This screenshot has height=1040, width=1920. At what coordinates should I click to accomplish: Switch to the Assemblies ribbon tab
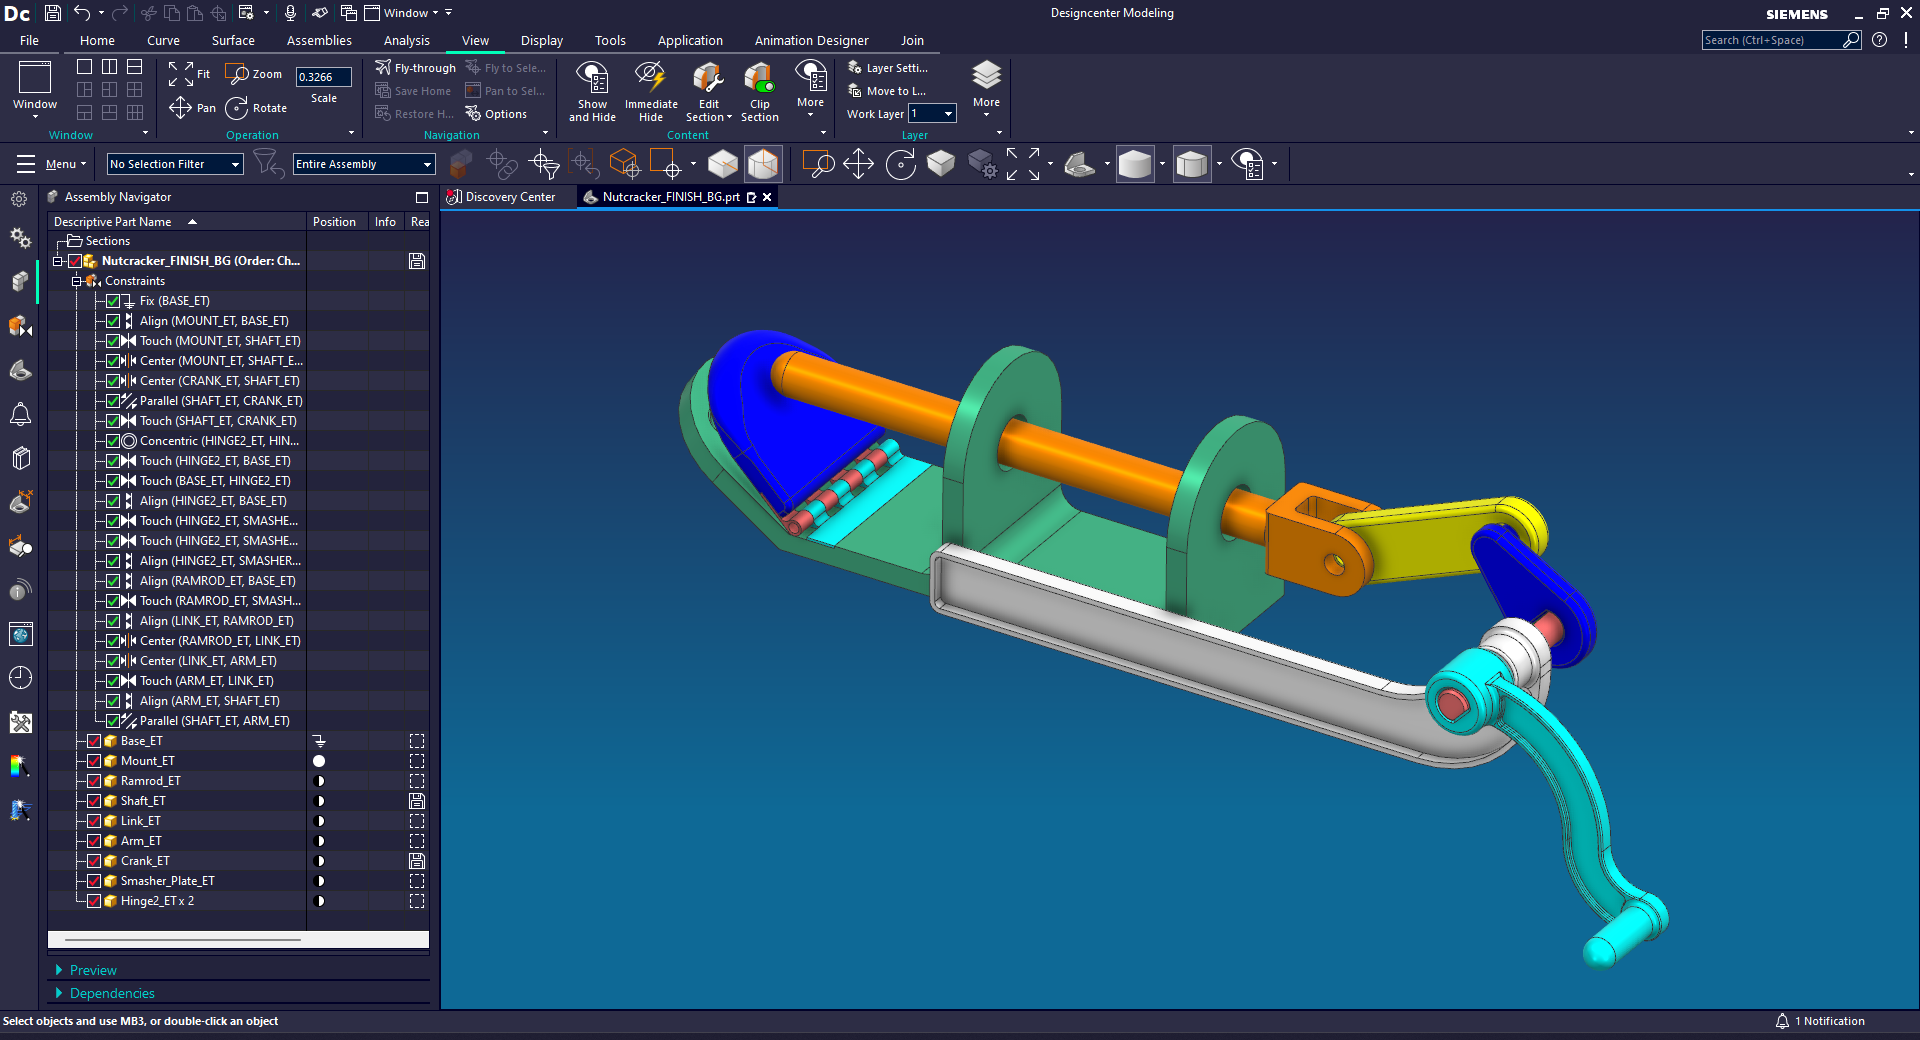pyautogui.click(x=319, y=41)
